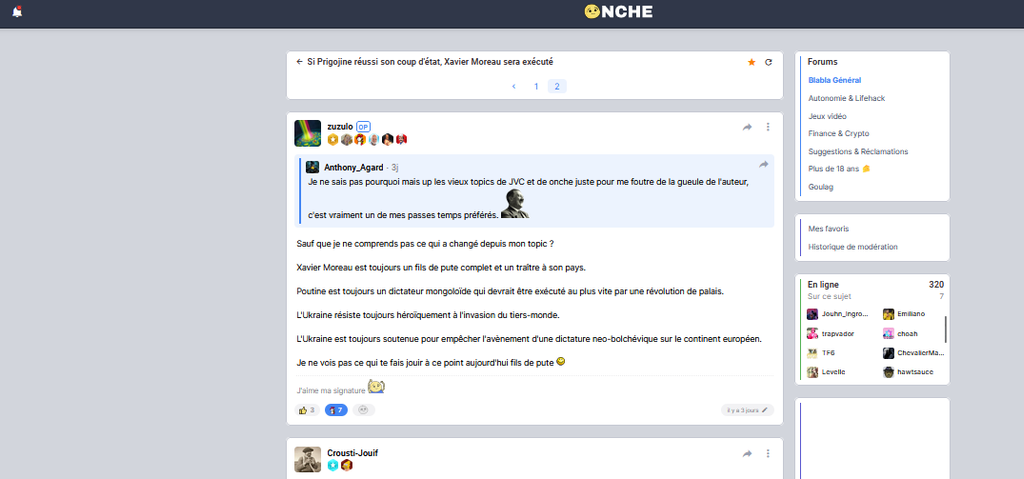Open Blabla Général forum

pos(835,80)
